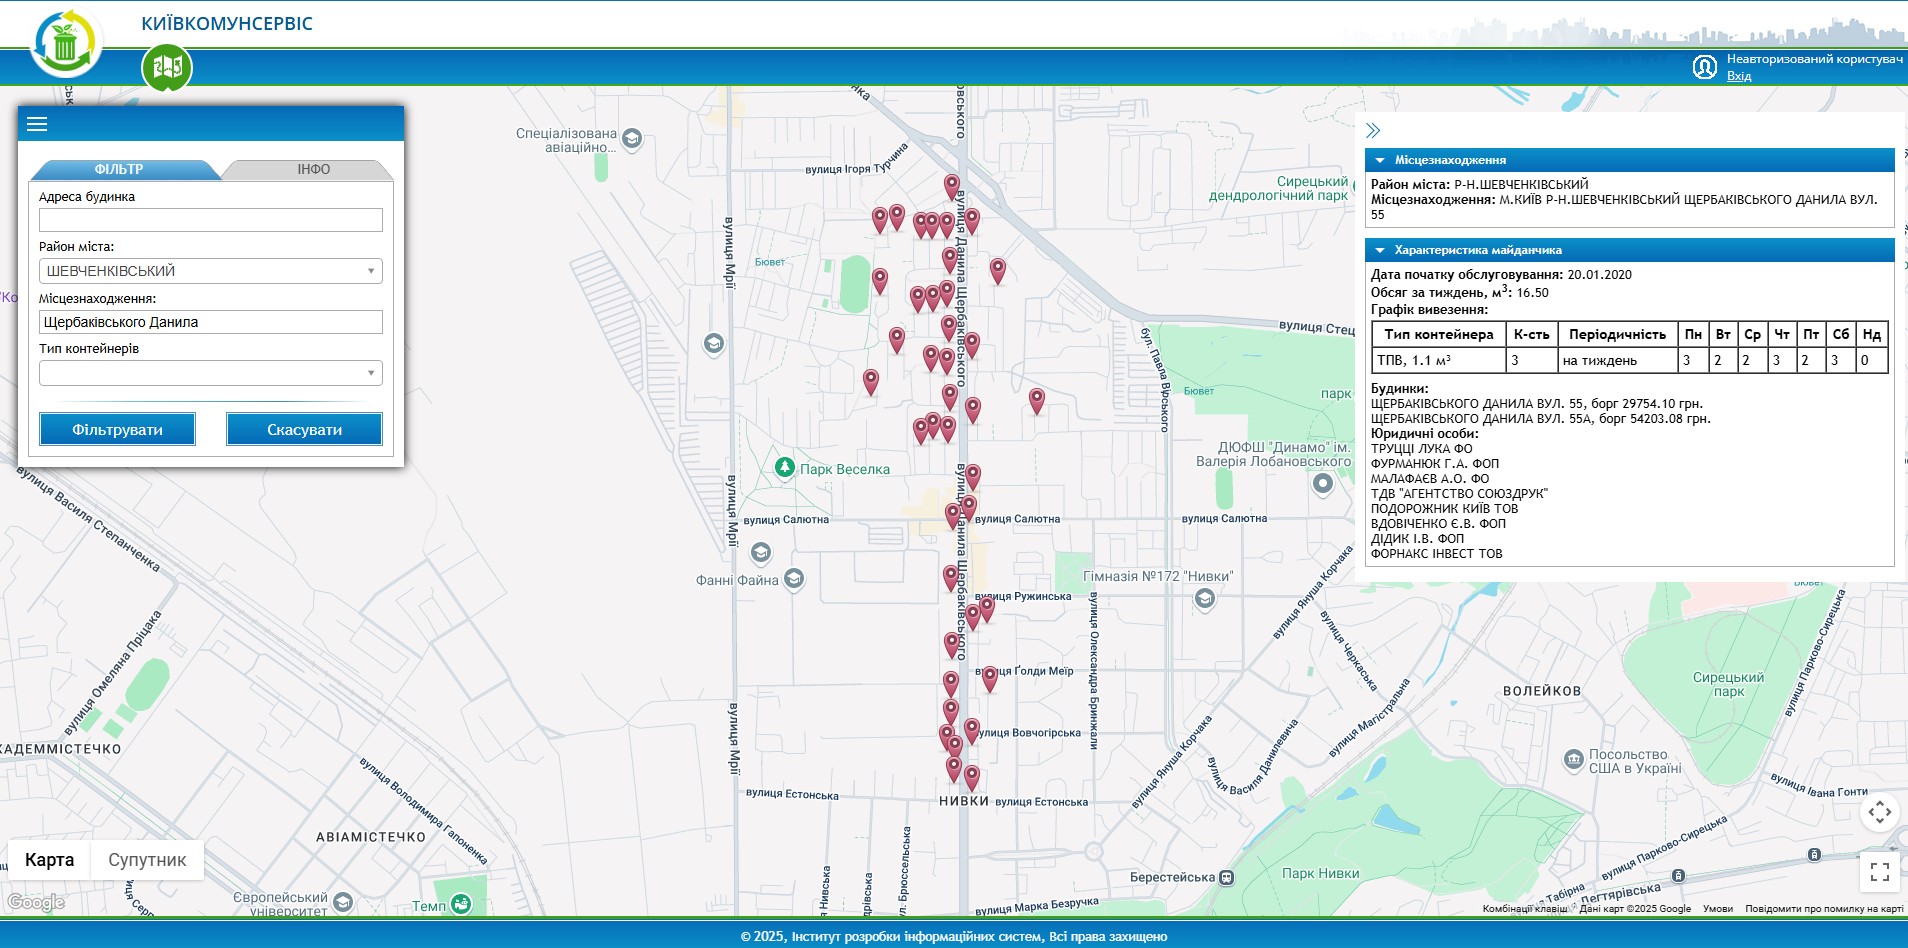Collapse the right info panel with double chevron
Viewport: 1908px width, 948px height.
coord(1373,130)
